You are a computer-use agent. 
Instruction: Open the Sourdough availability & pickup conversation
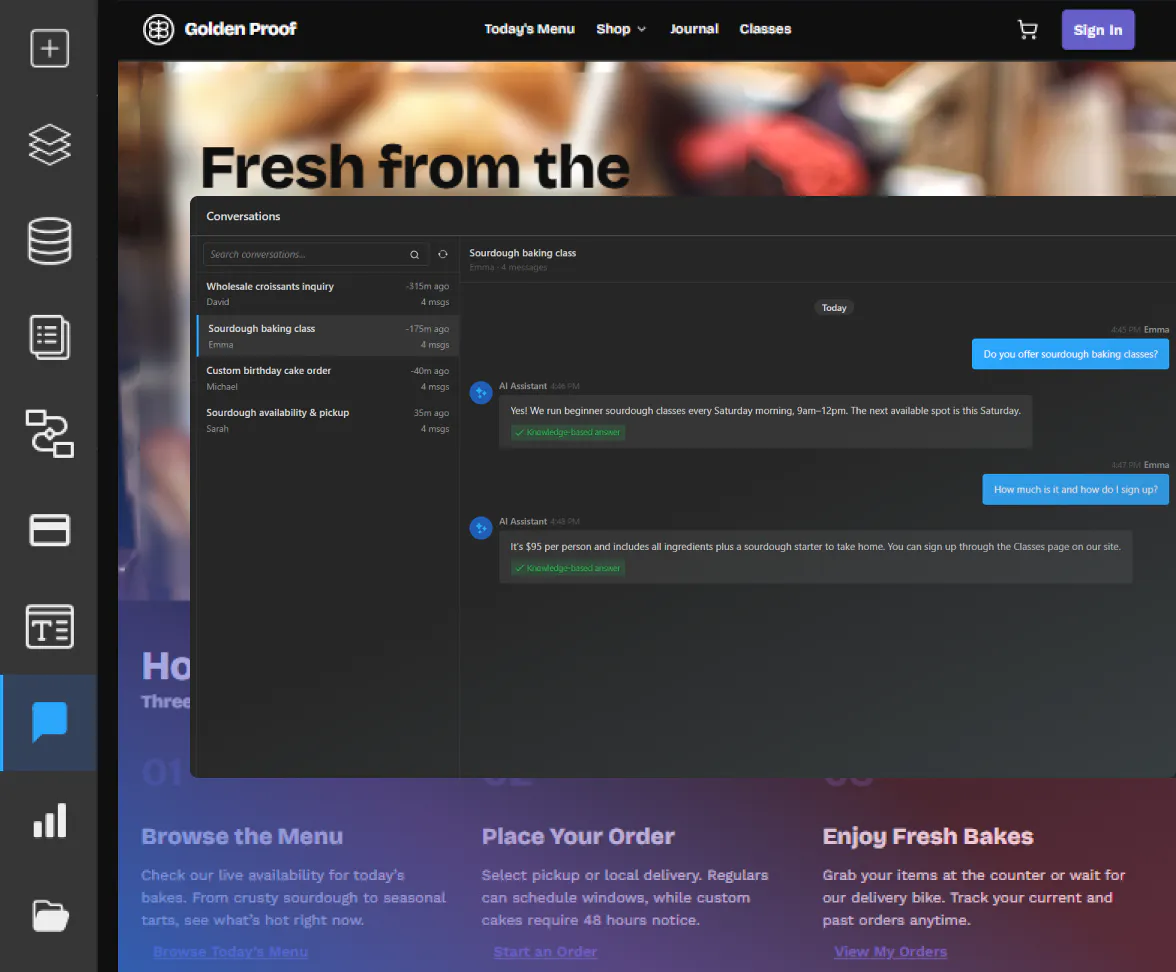pos(328,419)
